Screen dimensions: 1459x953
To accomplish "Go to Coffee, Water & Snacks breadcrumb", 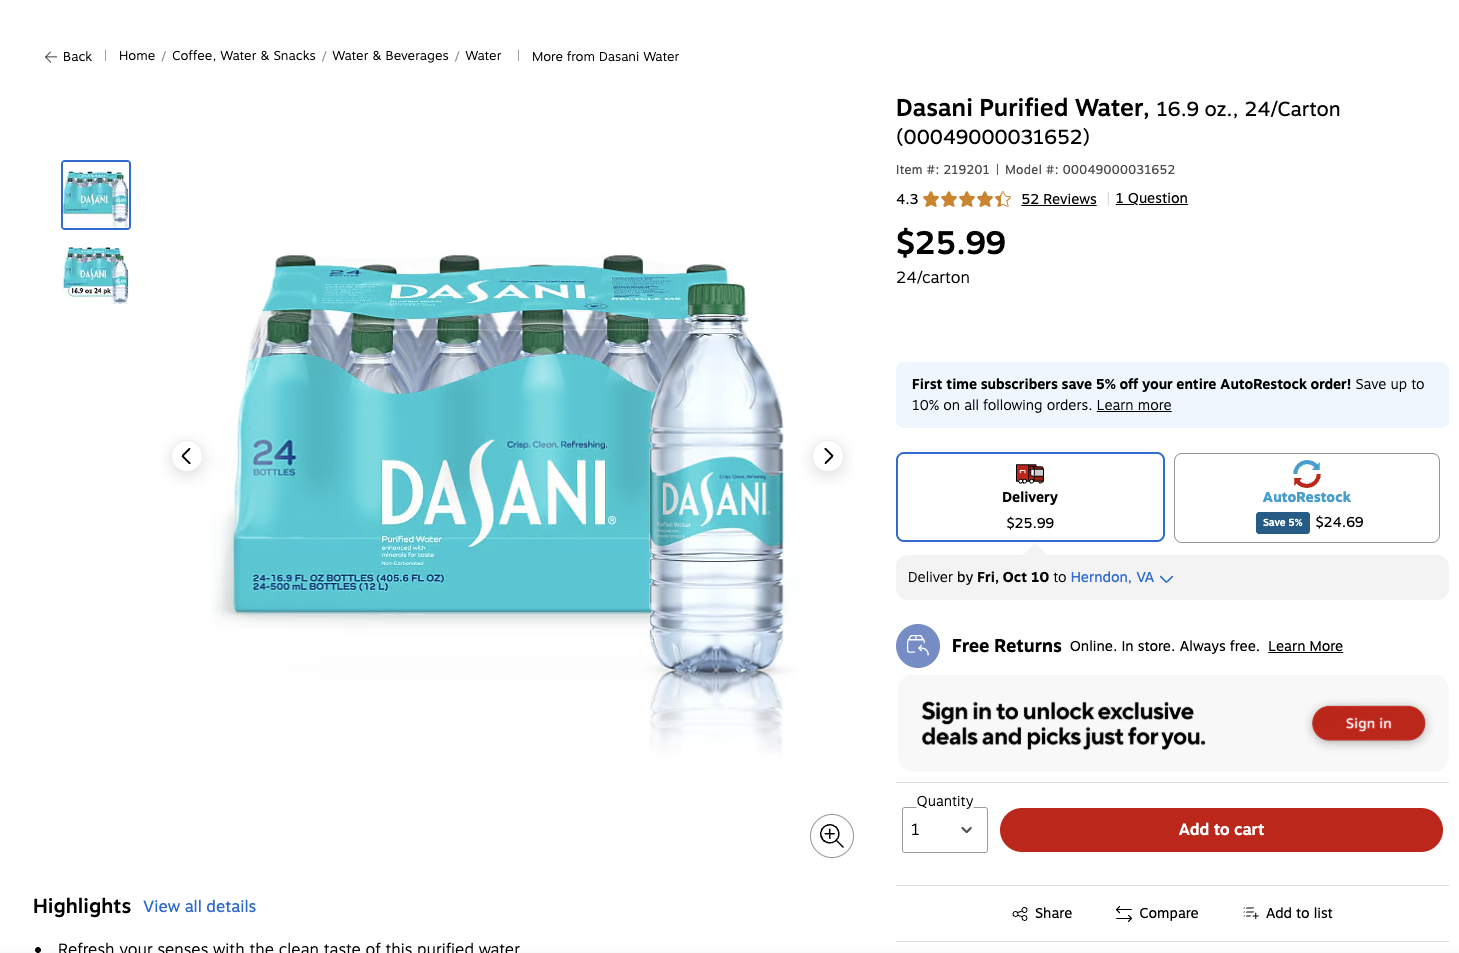I will point(243,56).
